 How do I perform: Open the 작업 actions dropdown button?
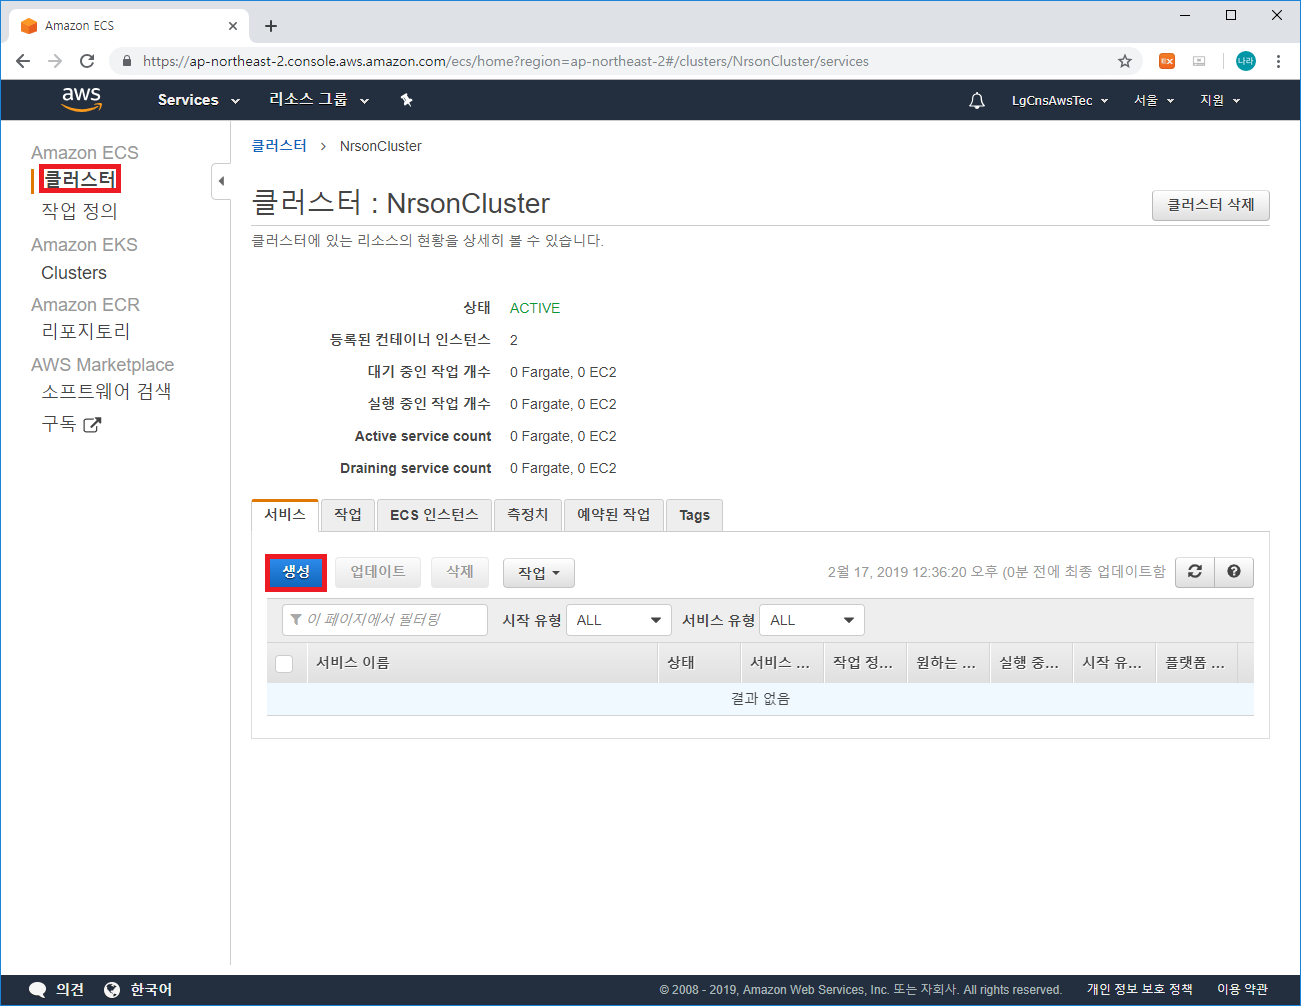[x=539, y=573]
